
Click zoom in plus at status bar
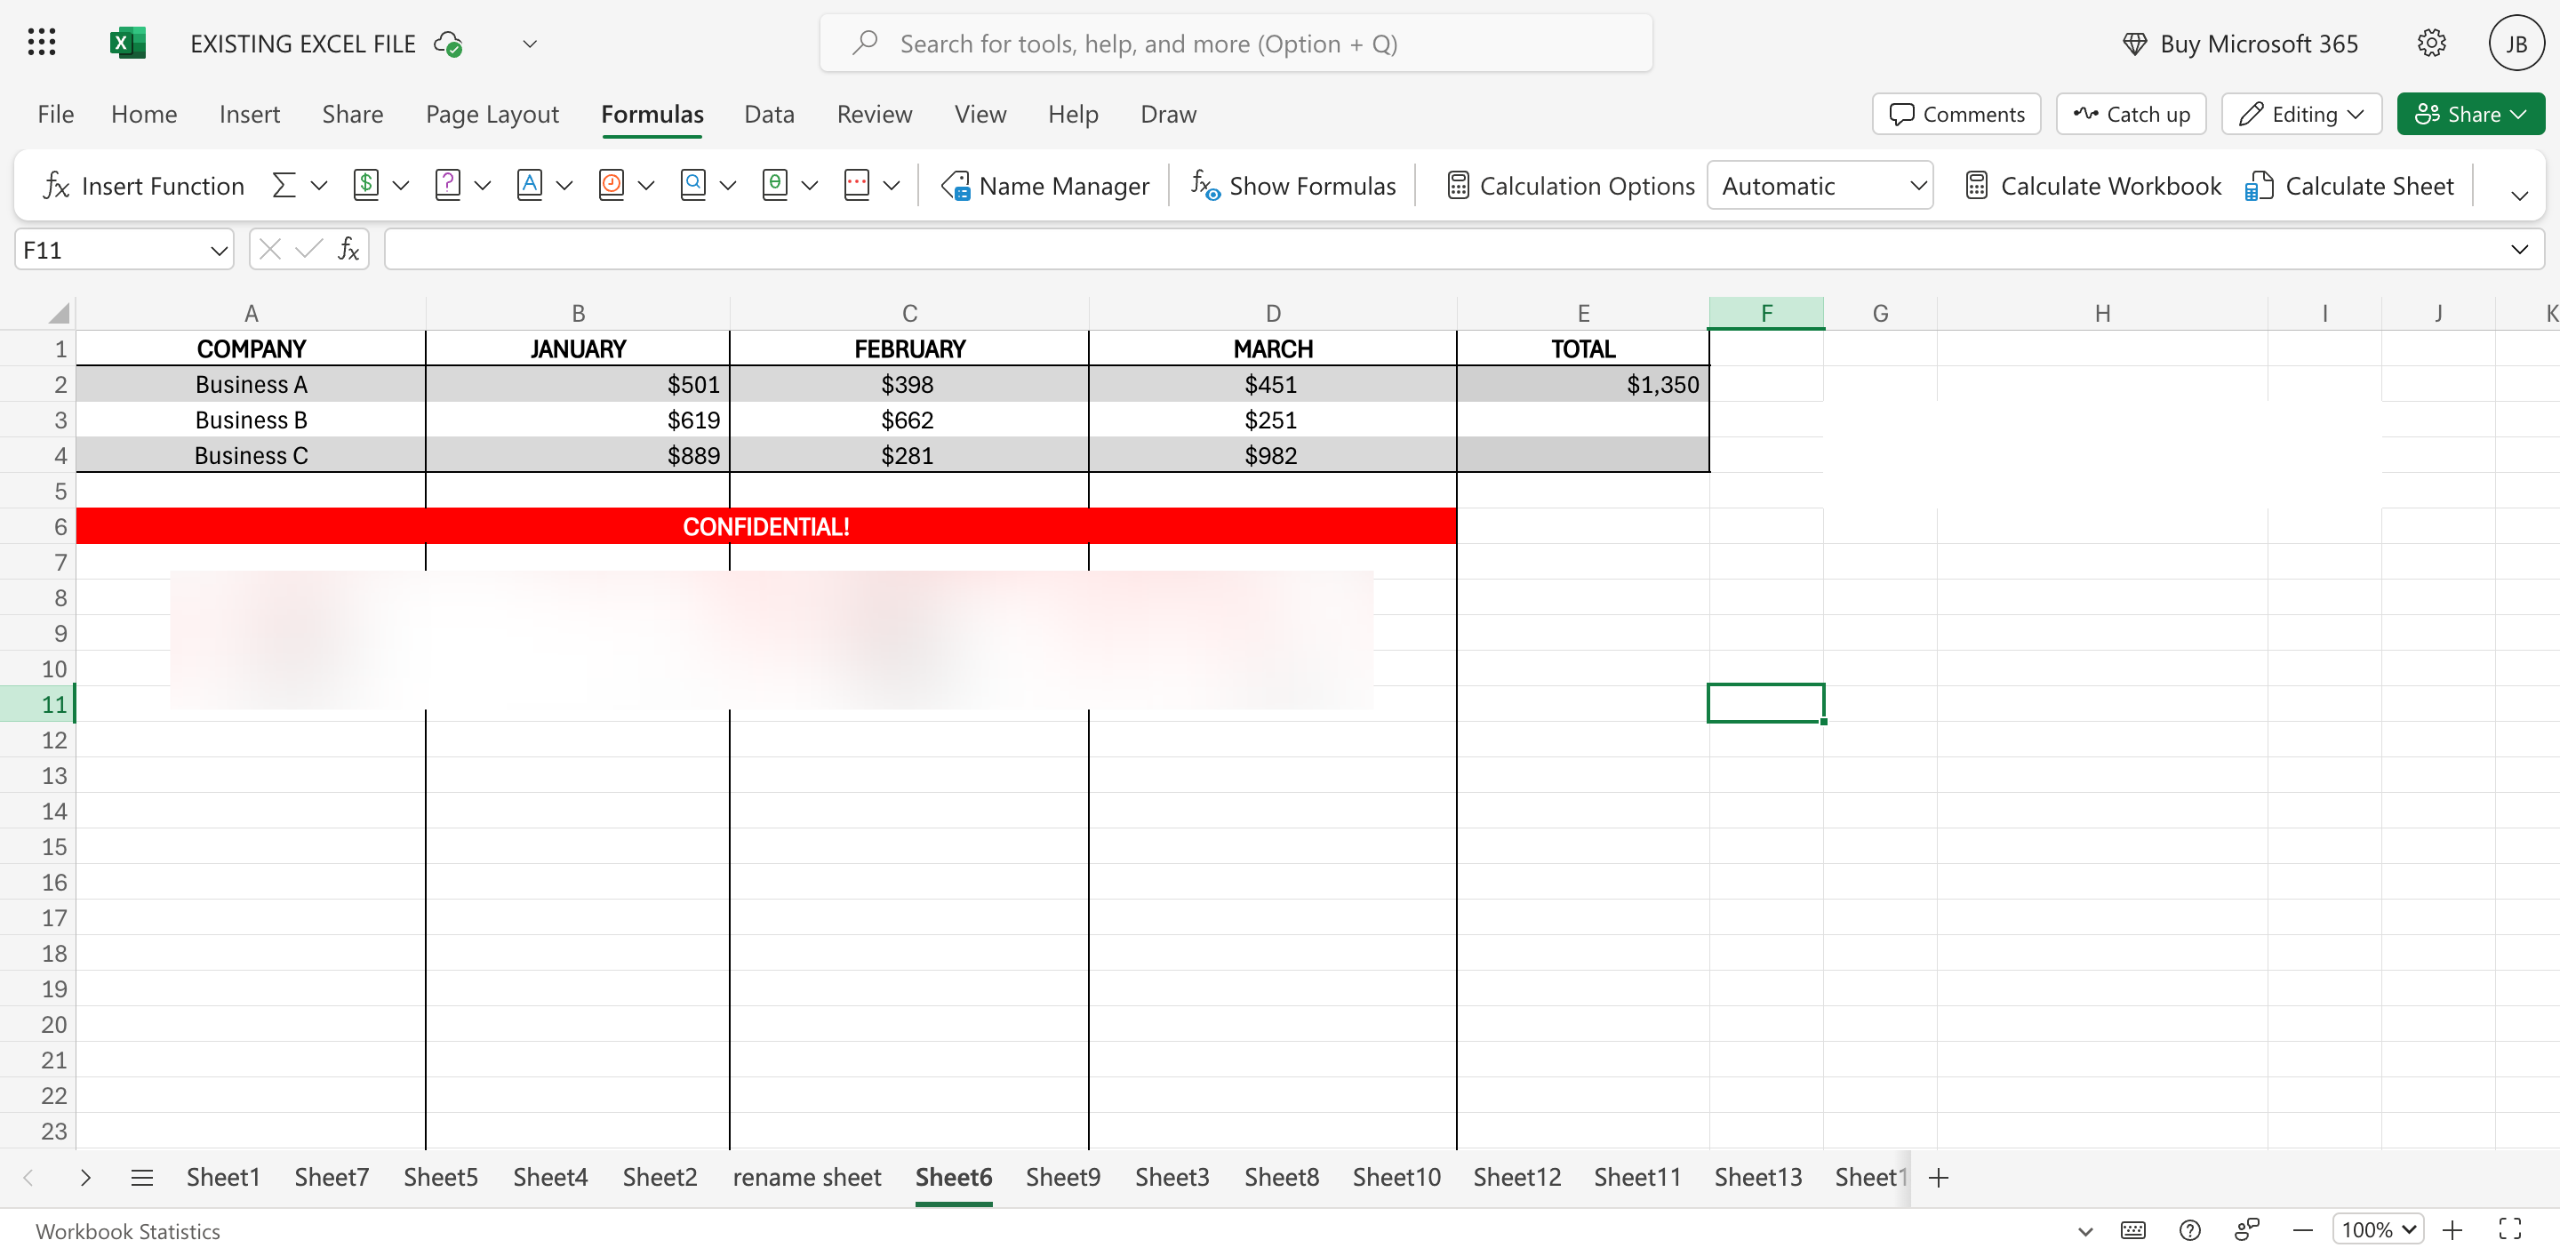click(2452, 1230)
